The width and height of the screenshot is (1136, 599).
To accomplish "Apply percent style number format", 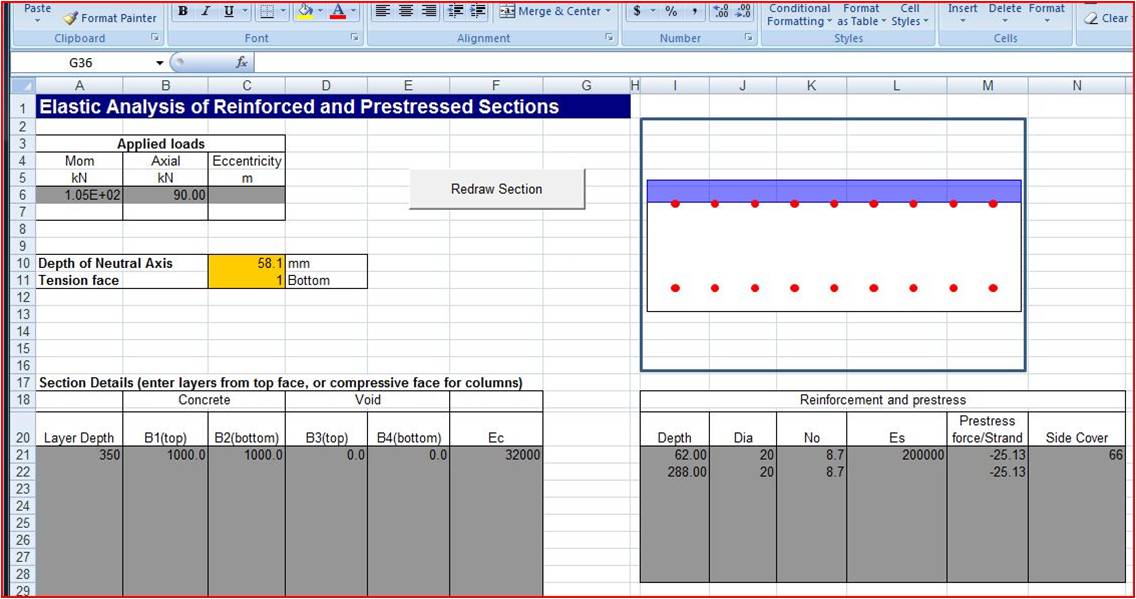I will pos(671,11).
